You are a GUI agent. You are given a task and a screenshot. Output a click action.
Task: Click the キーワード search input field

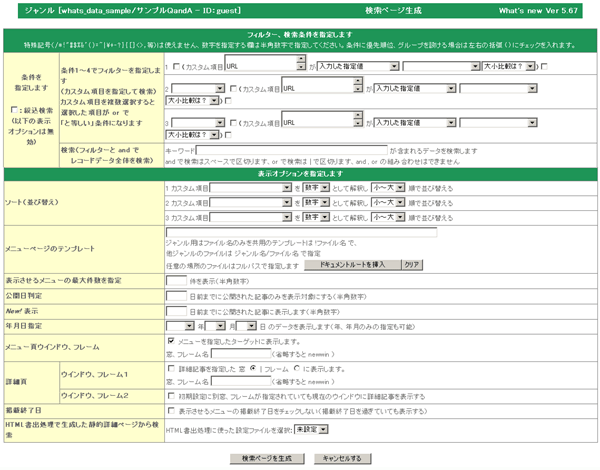click(292, 150)
